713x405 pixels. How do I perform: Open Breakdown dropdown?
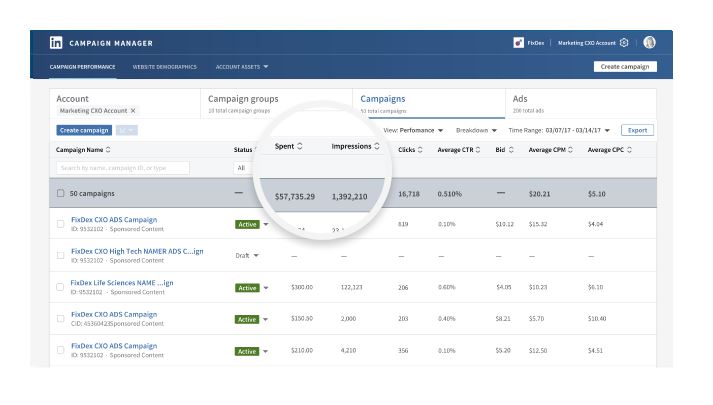point(476,130)
